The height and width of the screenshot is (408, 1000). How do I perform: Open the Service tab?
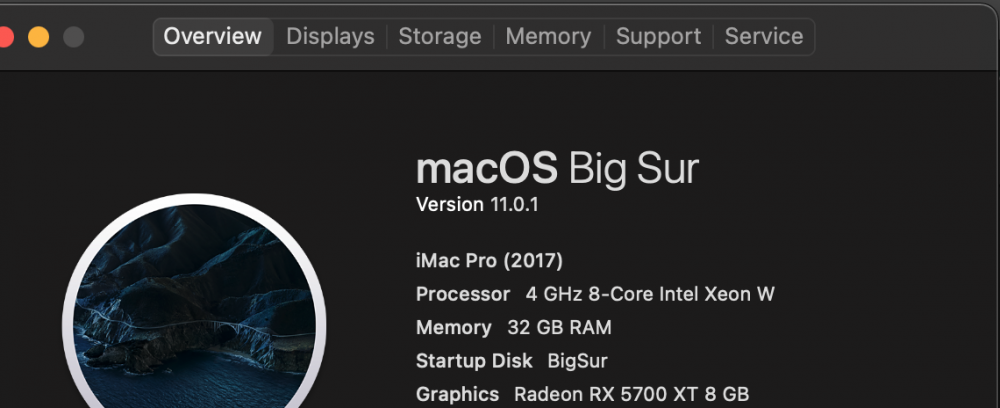pyautogui.click(x=763, y=36)
